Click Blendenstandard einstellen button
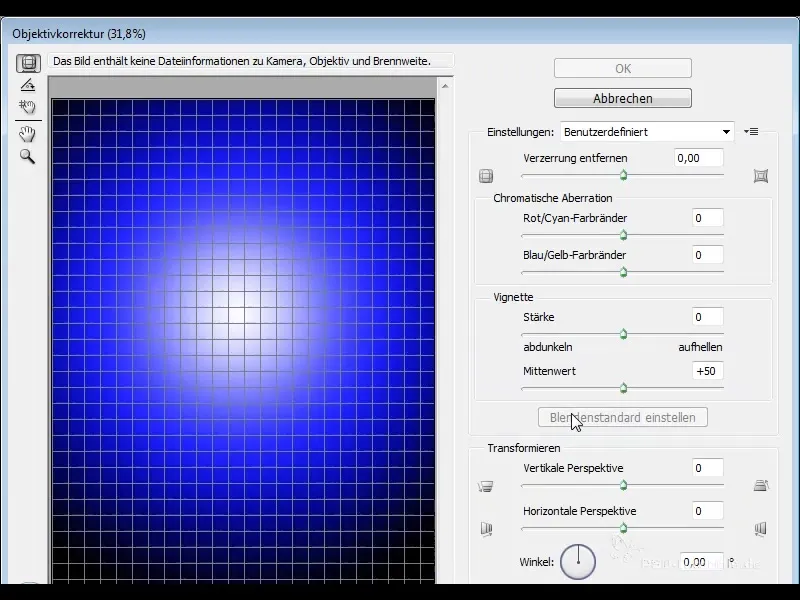Screen dimensions: 800x600 [622, 417]
